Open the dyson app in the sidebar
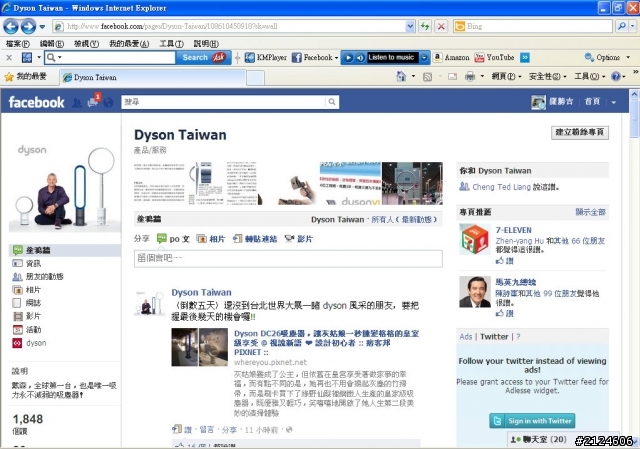 [x=29, y=343]
